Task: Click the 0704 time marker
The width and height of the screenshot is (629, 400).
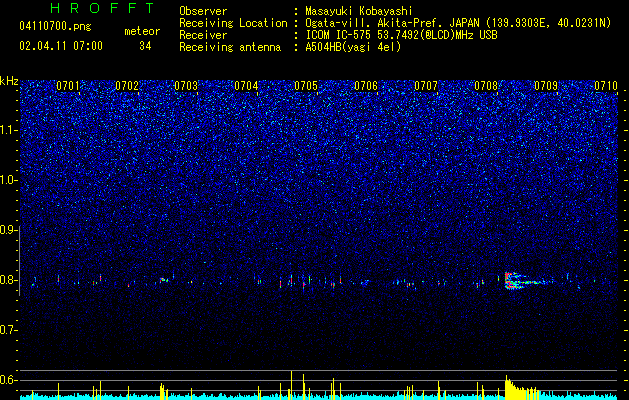Action: [x=246, y=86]
